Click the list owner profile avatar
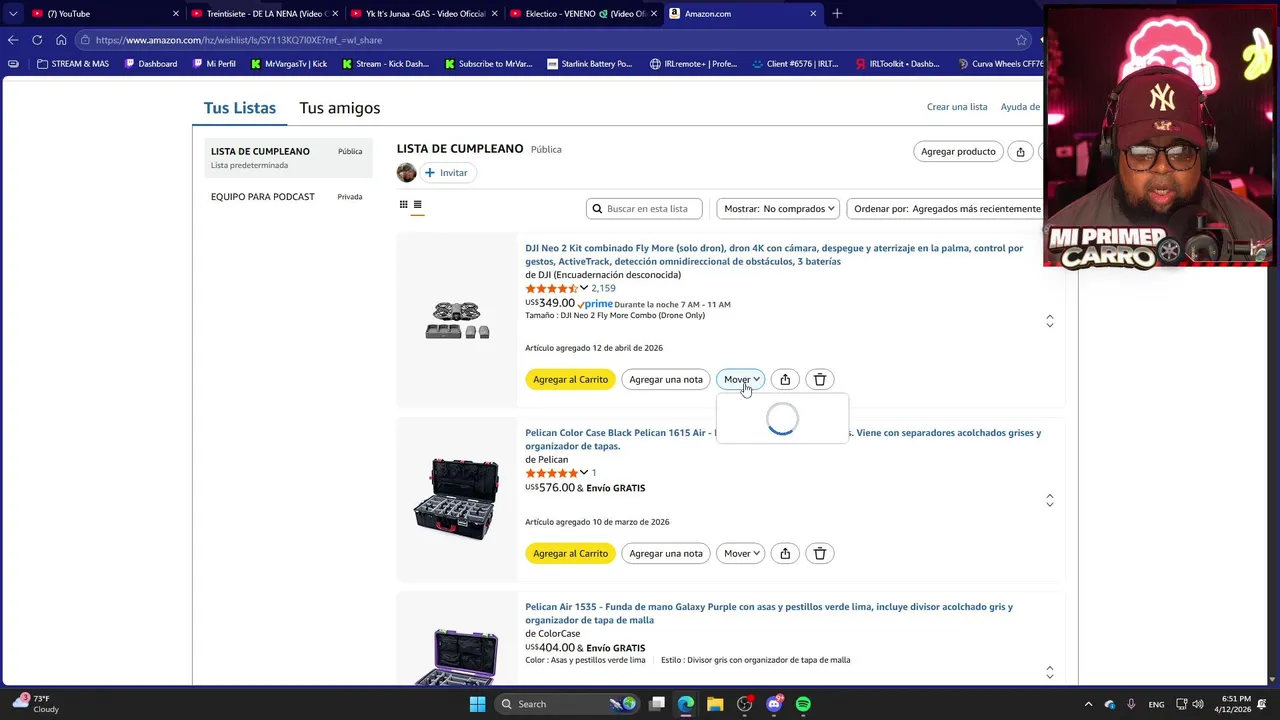The width and height of the screenshot is (1280, 720). pos(406,173)
